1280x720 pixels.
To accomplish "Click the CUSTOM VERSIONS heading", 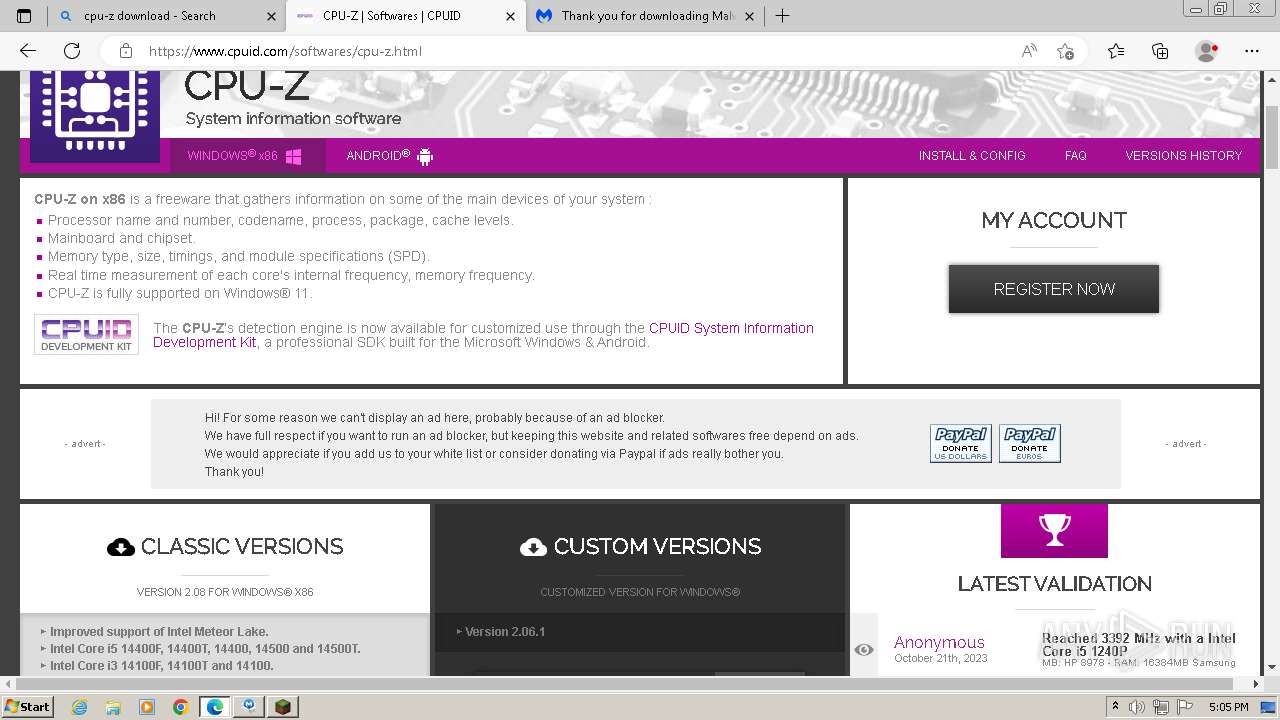I will pyautogui.click(x=657, y=547).
